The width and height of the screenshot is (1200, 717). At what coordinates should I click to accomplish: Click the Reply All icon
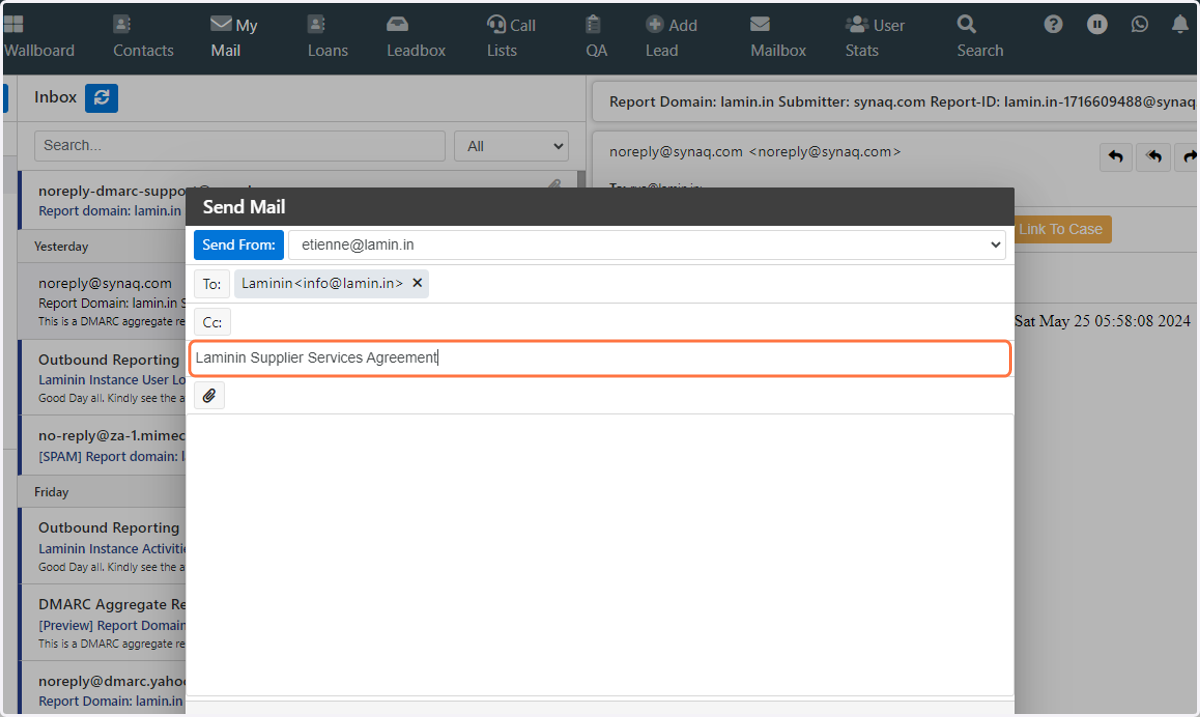point(1153,157)
